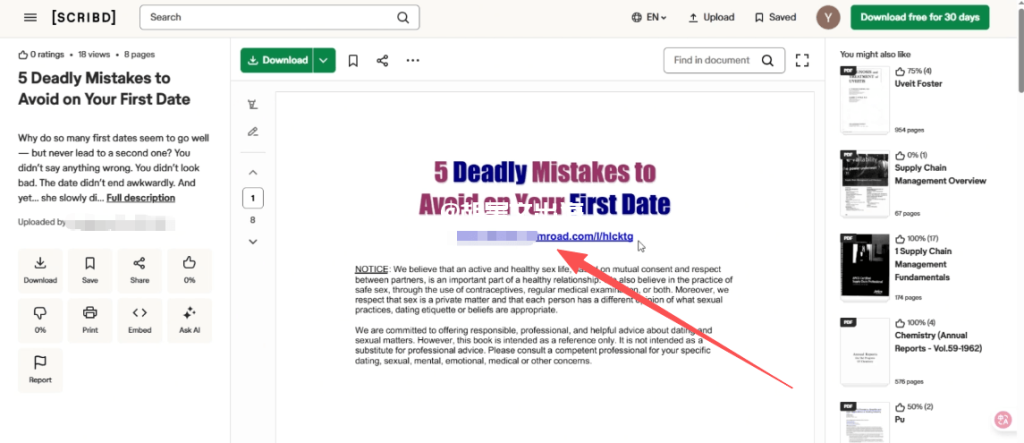Open Saved items in the header
This screenshot has width=1024, height=443.
(775, 18)
